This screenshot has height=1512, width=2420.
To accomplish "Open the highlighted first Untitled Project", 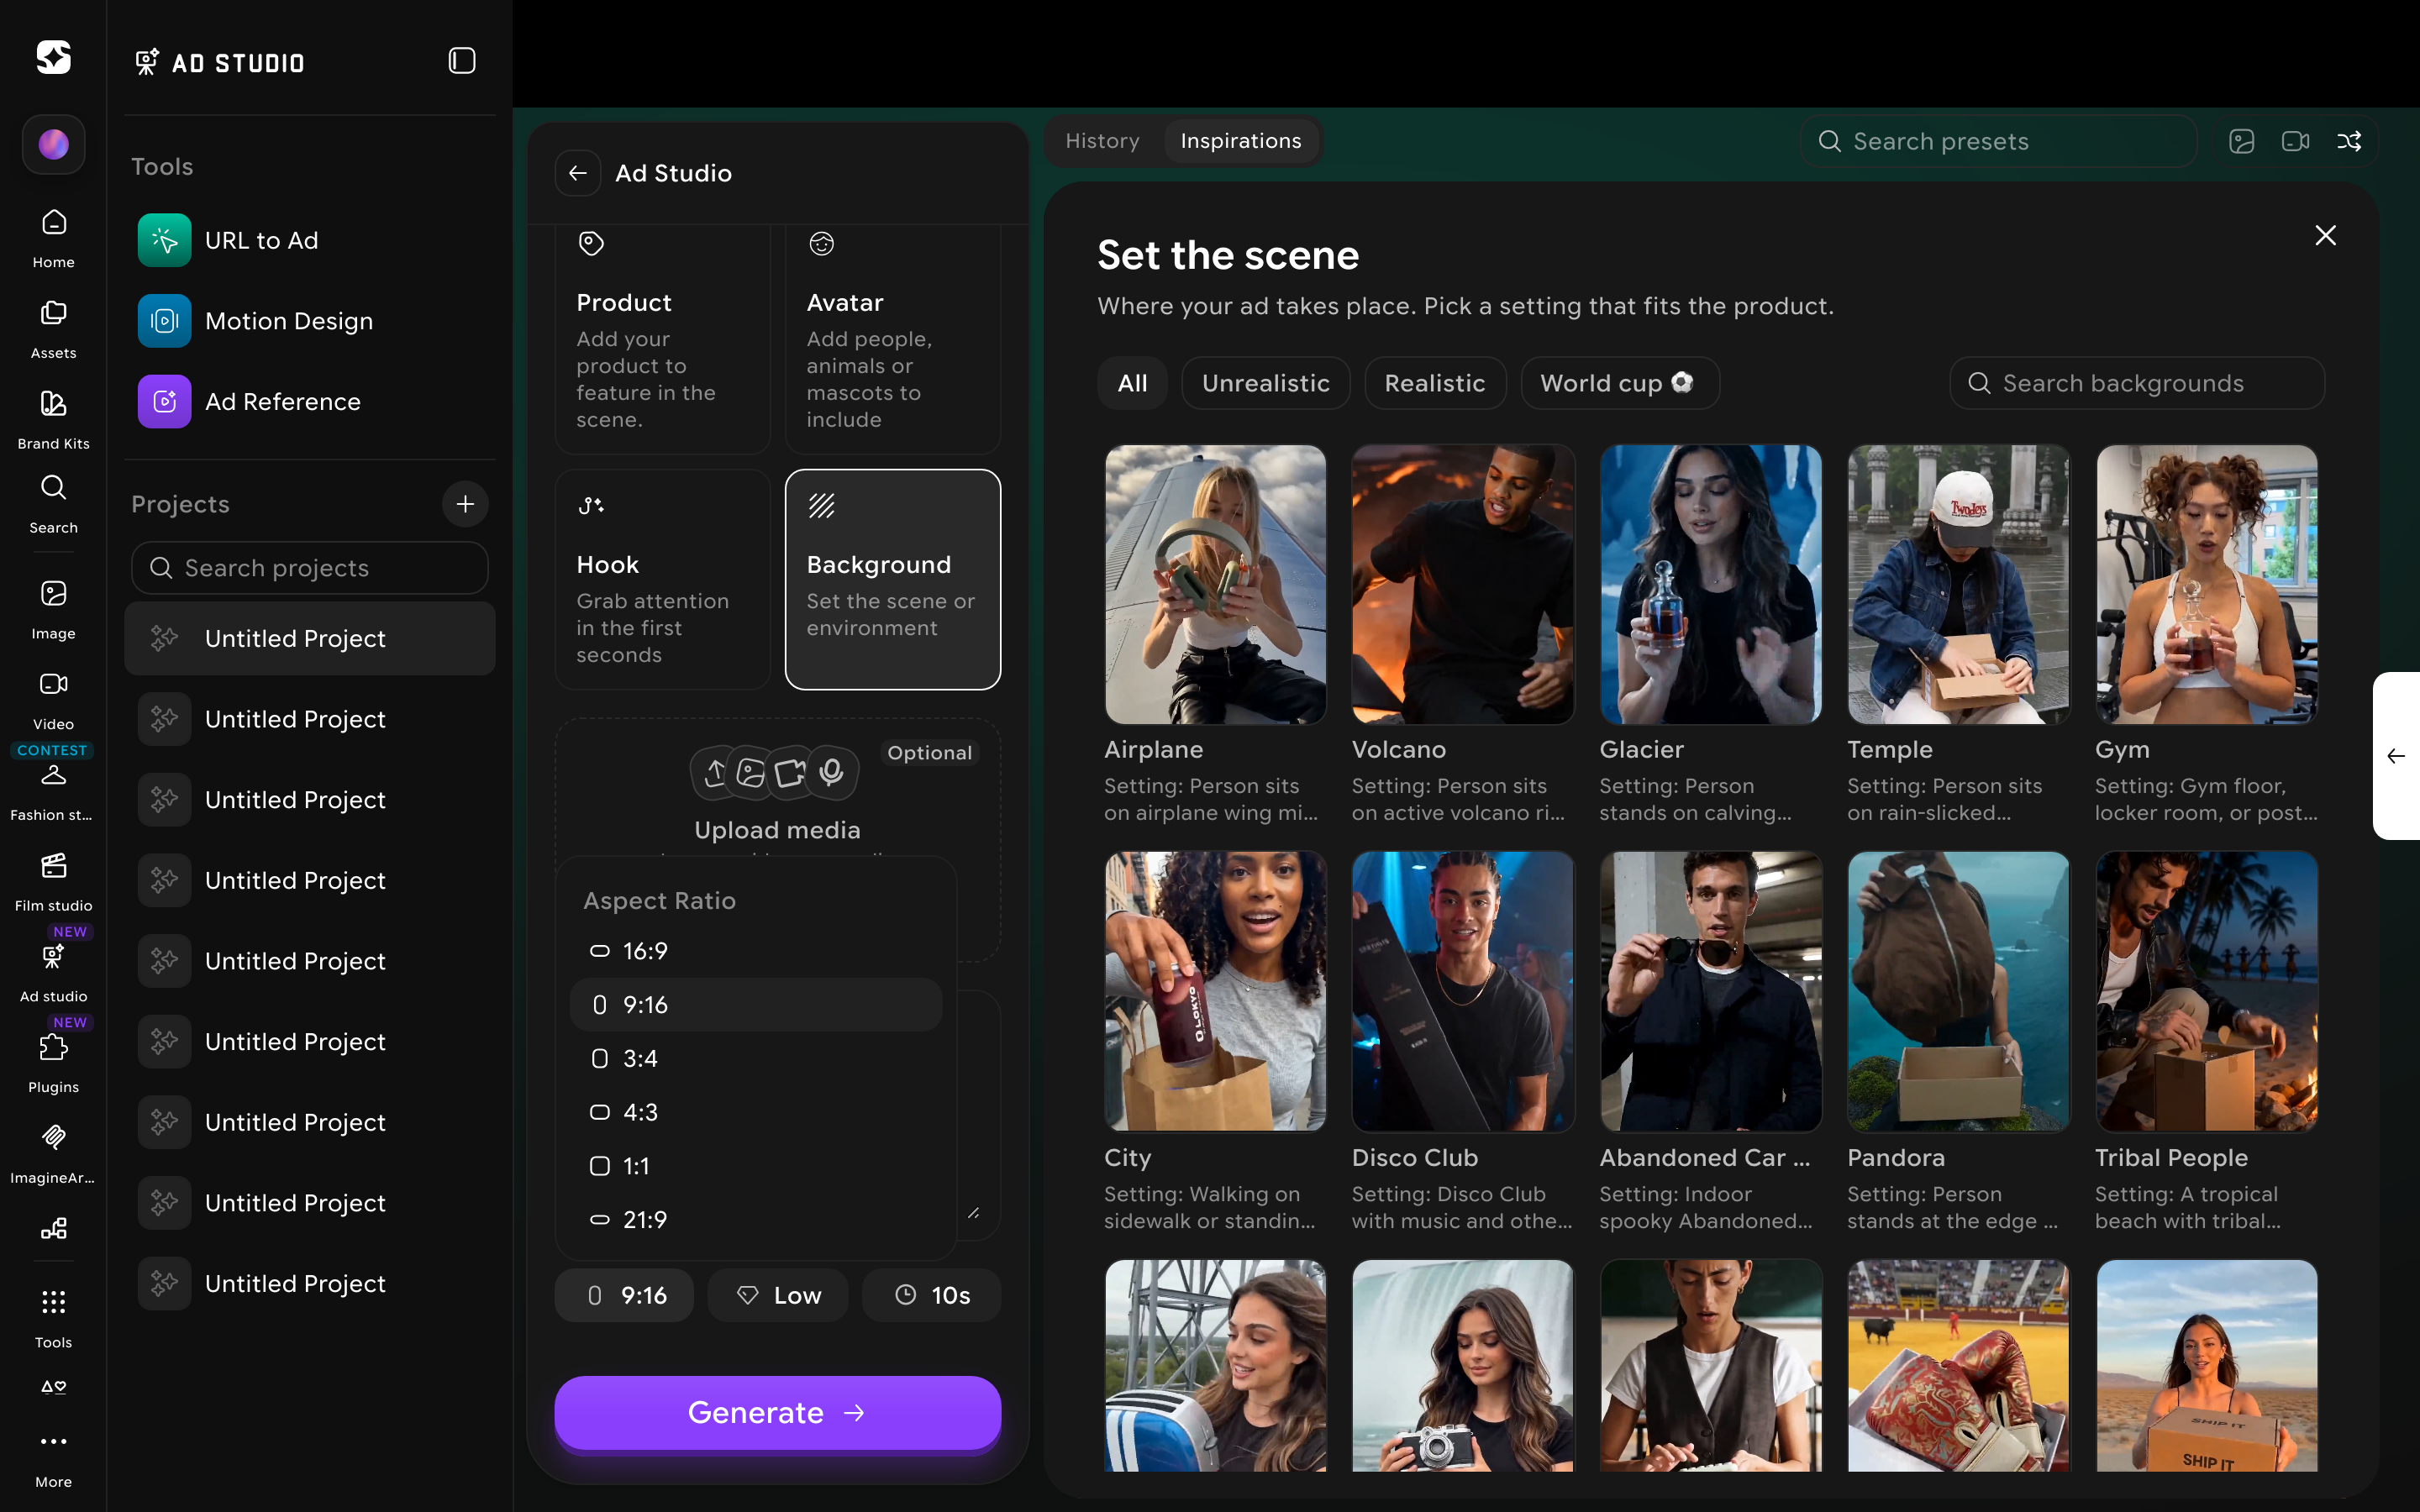I will click(x=310, y=638).
